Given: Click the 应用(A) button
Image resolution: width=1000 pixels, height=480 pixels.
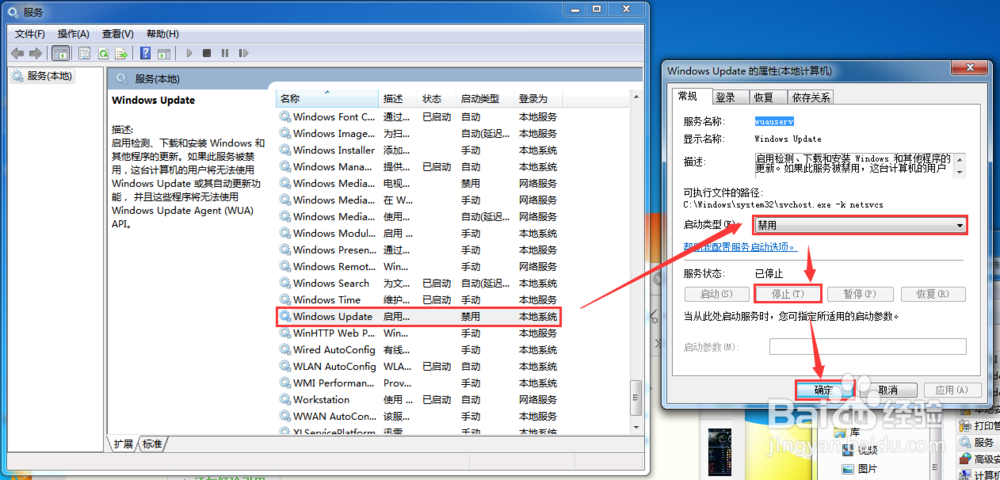Looking at the screenshot, I should coord(951,389).
